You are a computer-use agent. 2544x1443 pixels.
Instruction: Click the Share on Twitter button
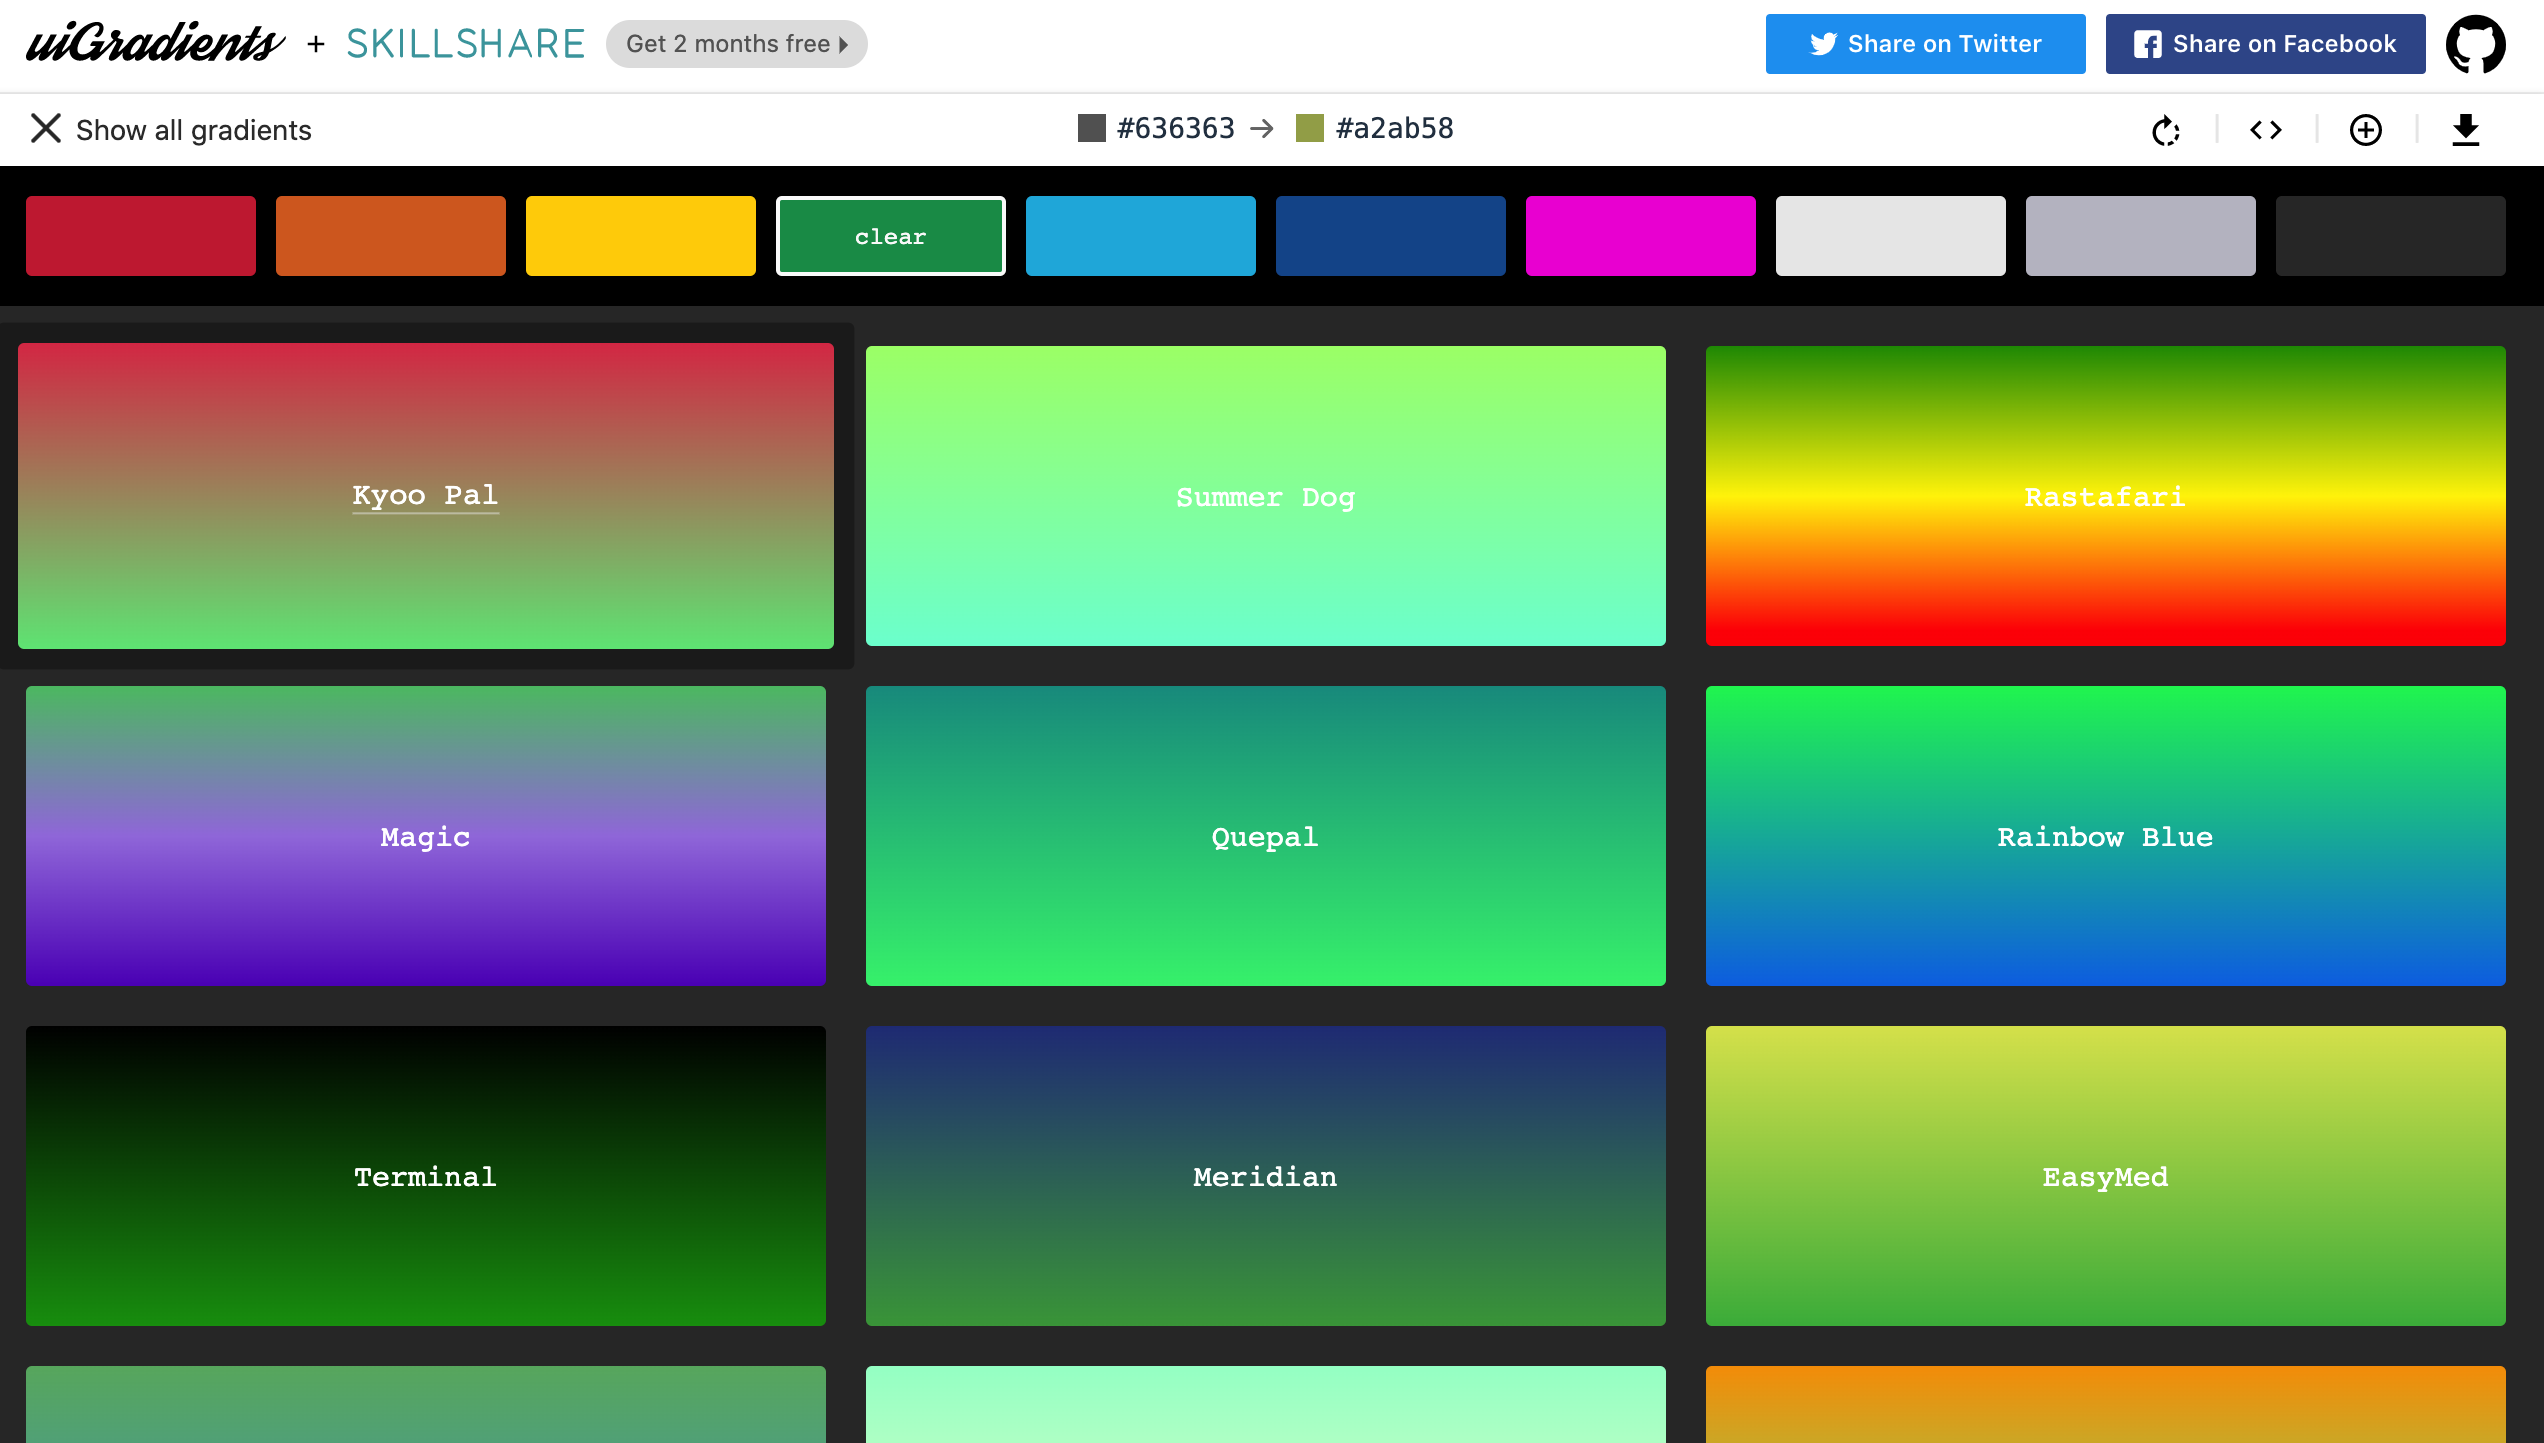[1925, 44]
